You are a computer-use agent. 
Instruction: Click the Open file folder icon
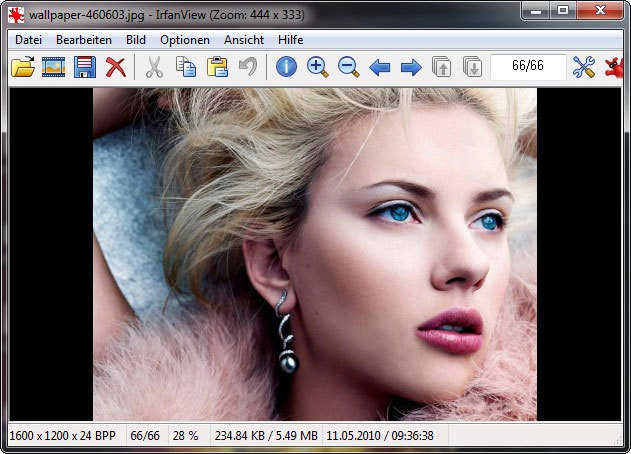click(22, 68)
